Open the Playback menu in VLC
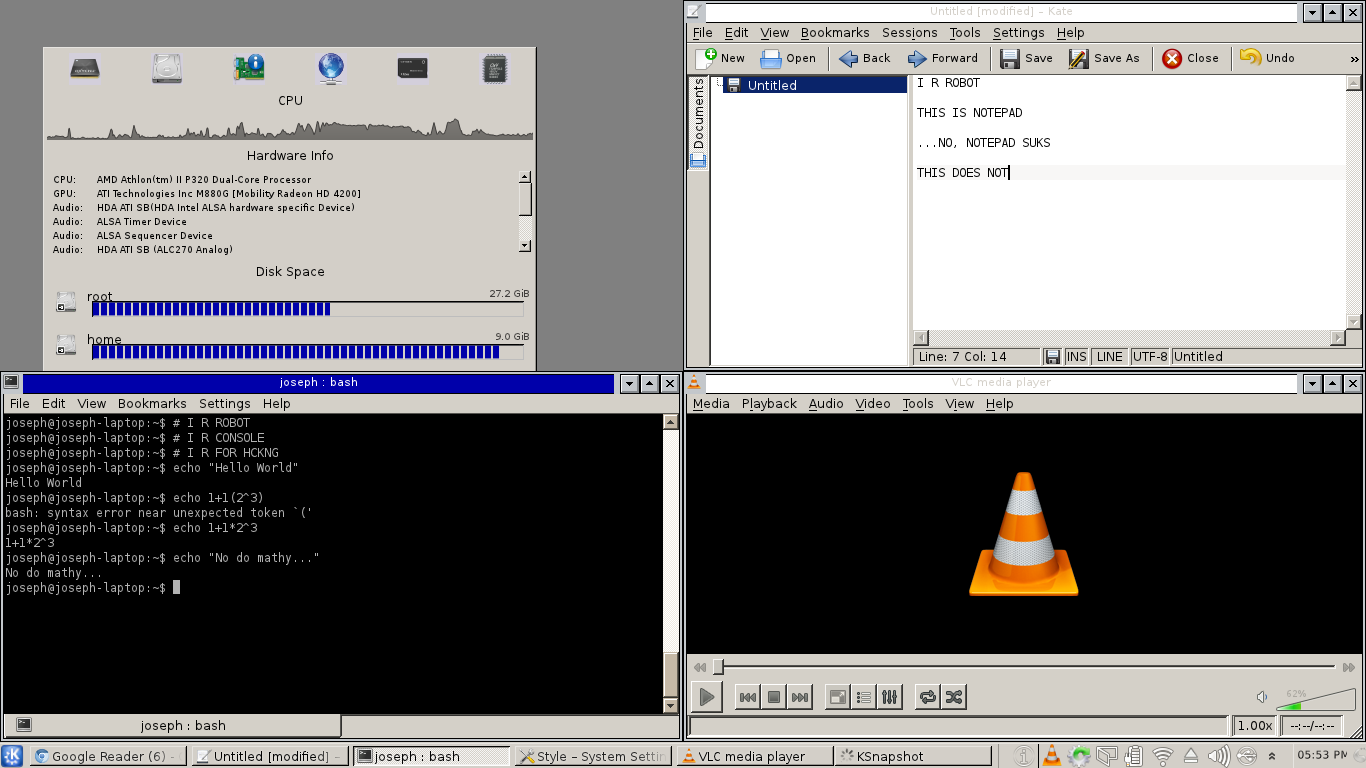The width and height of the screenshot is (1366, 768). (x=769, y=404)
